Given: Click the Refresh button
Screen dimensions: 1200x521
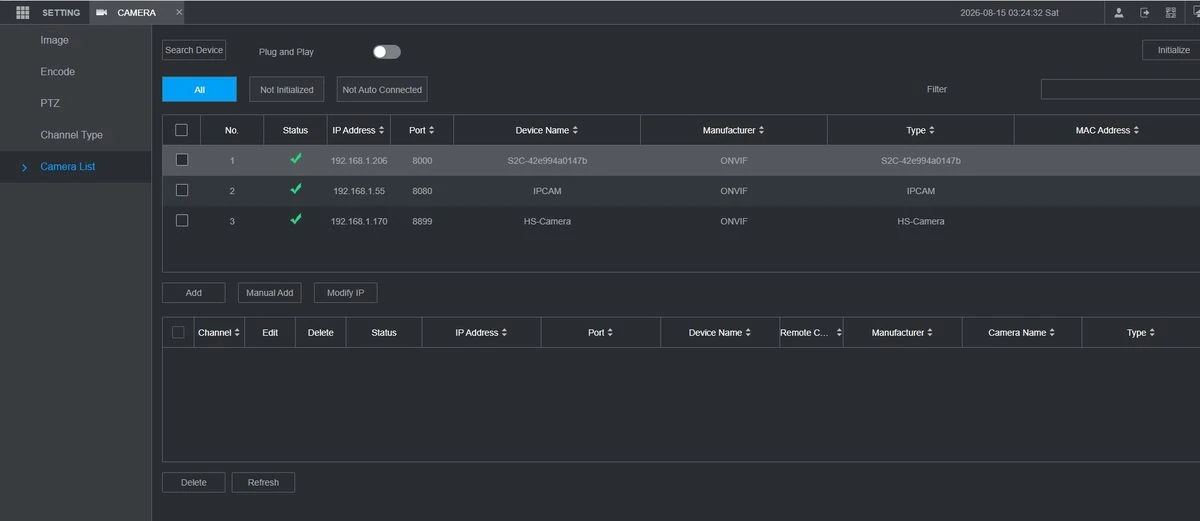Looking at the screenshot, I should (263, 482).
